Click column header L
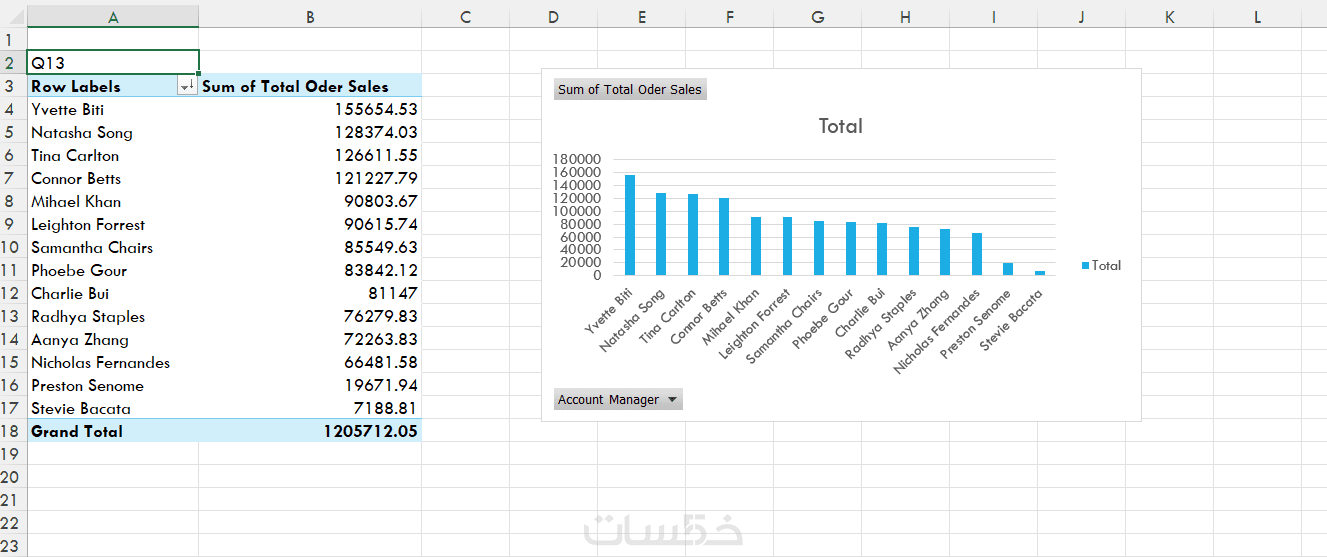The width and height of the screenshot is (1327, 557). [x=1257, y=17]
